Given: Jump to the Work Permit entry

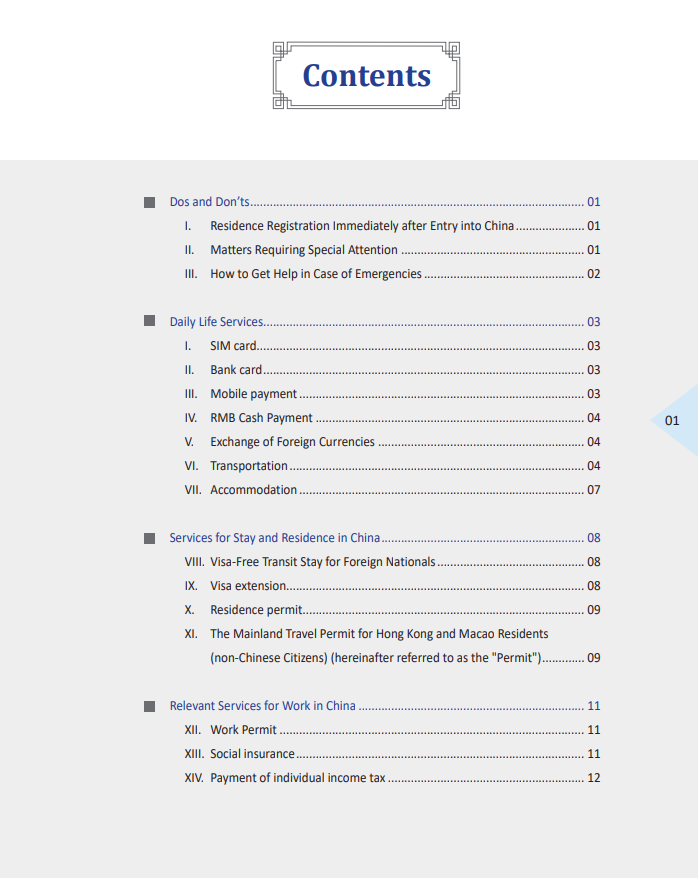Looking at the screenshot, I should coord(243,730).
